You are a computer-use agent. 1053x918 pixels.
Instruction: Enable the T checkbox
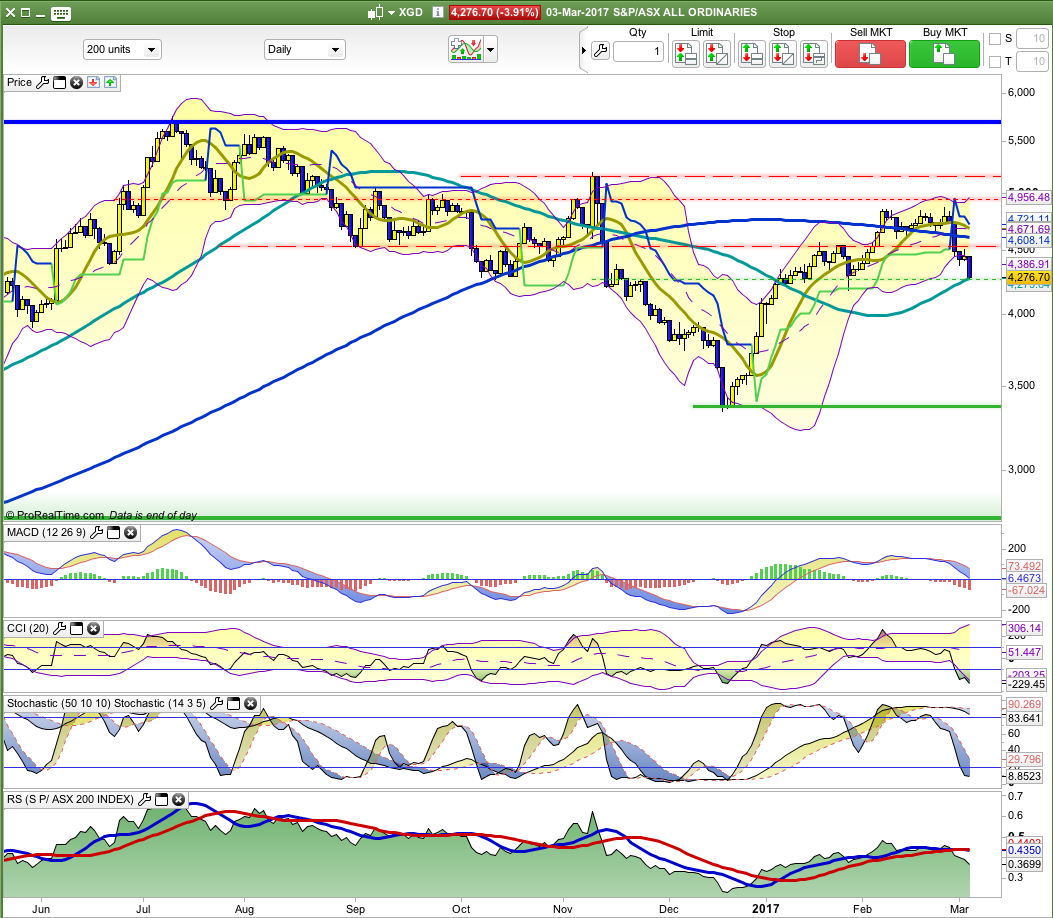[995, 62]
